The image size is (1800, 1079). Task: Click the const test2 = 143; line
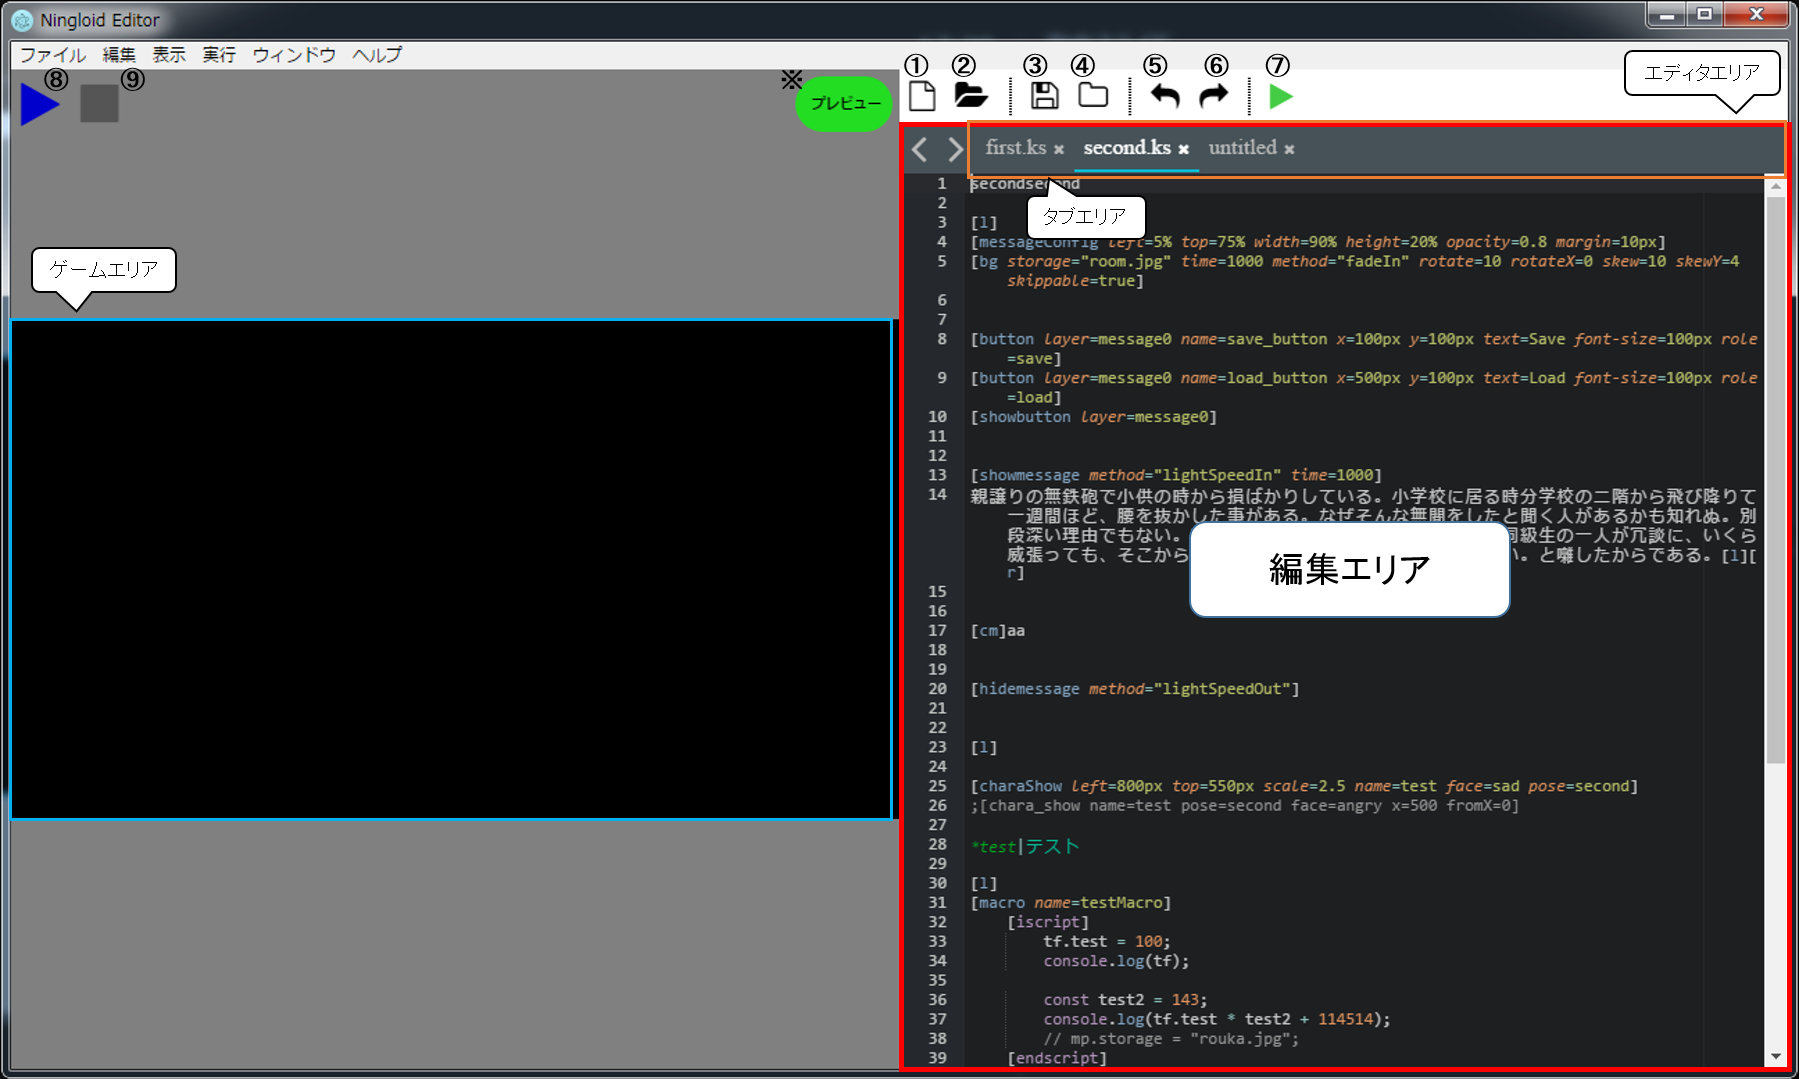1125,1000
